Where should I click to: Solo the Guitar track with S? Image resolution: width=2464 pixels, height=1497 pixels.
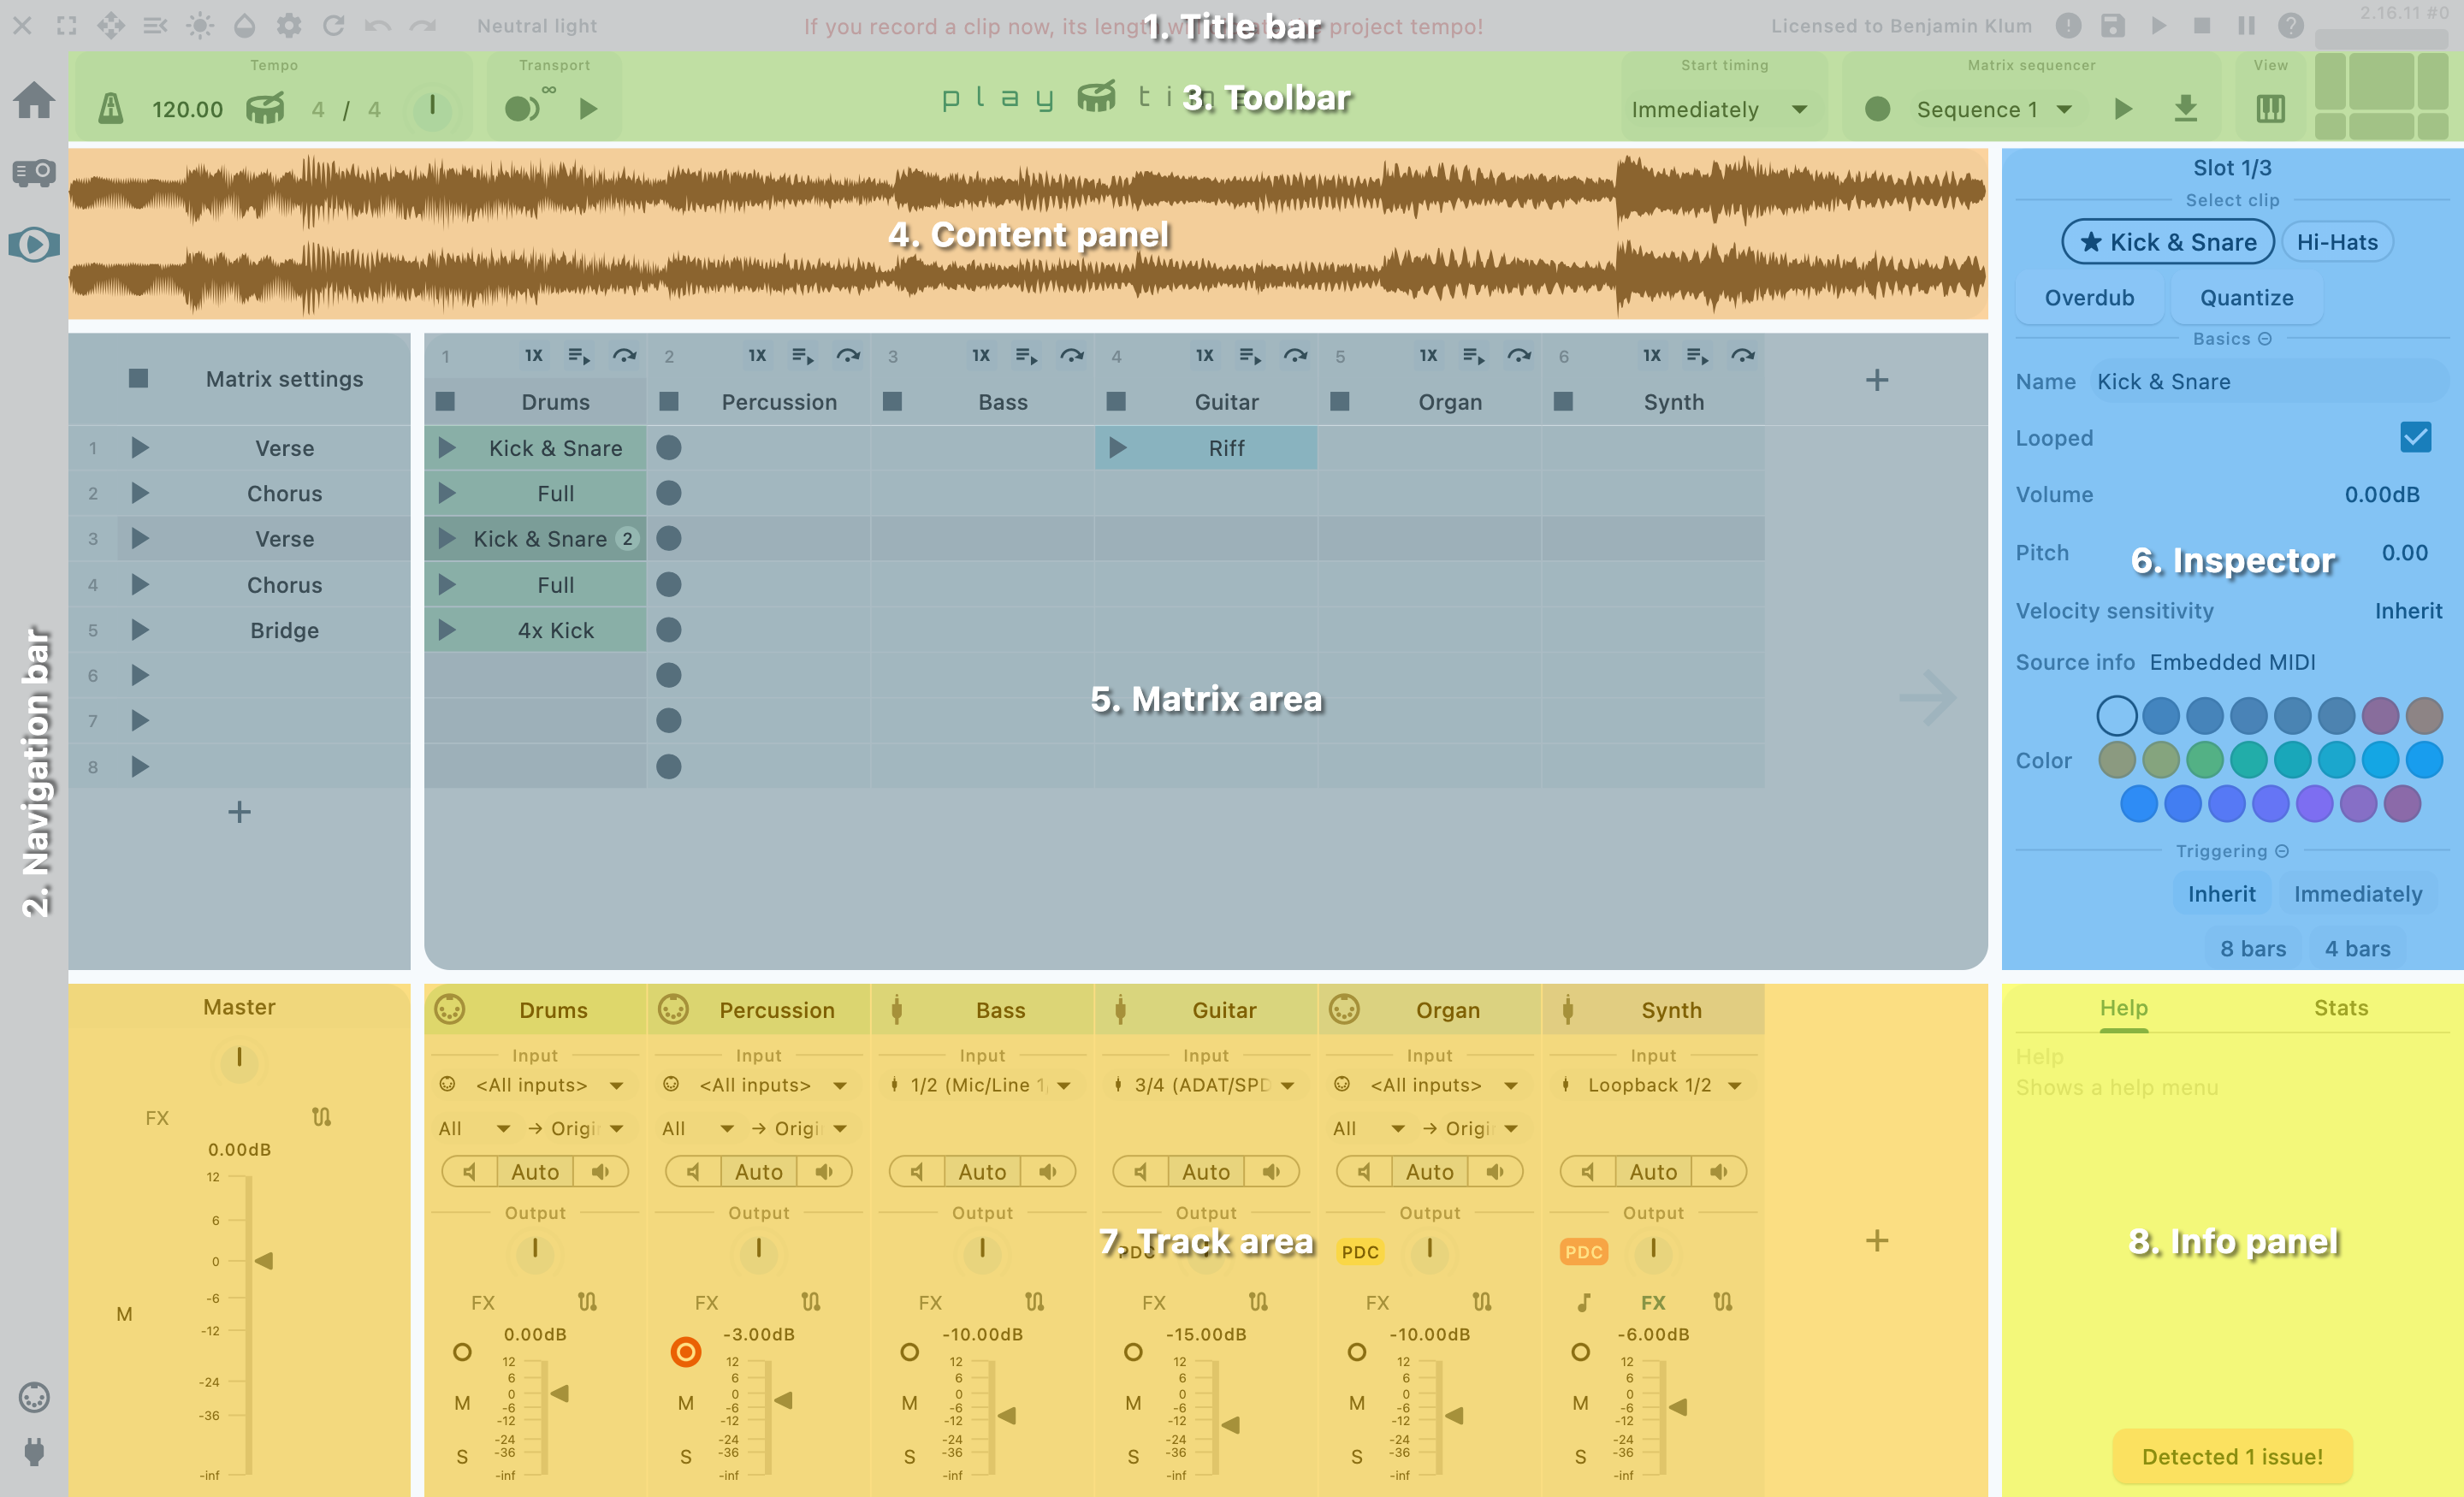[x=1133, y=1457]
